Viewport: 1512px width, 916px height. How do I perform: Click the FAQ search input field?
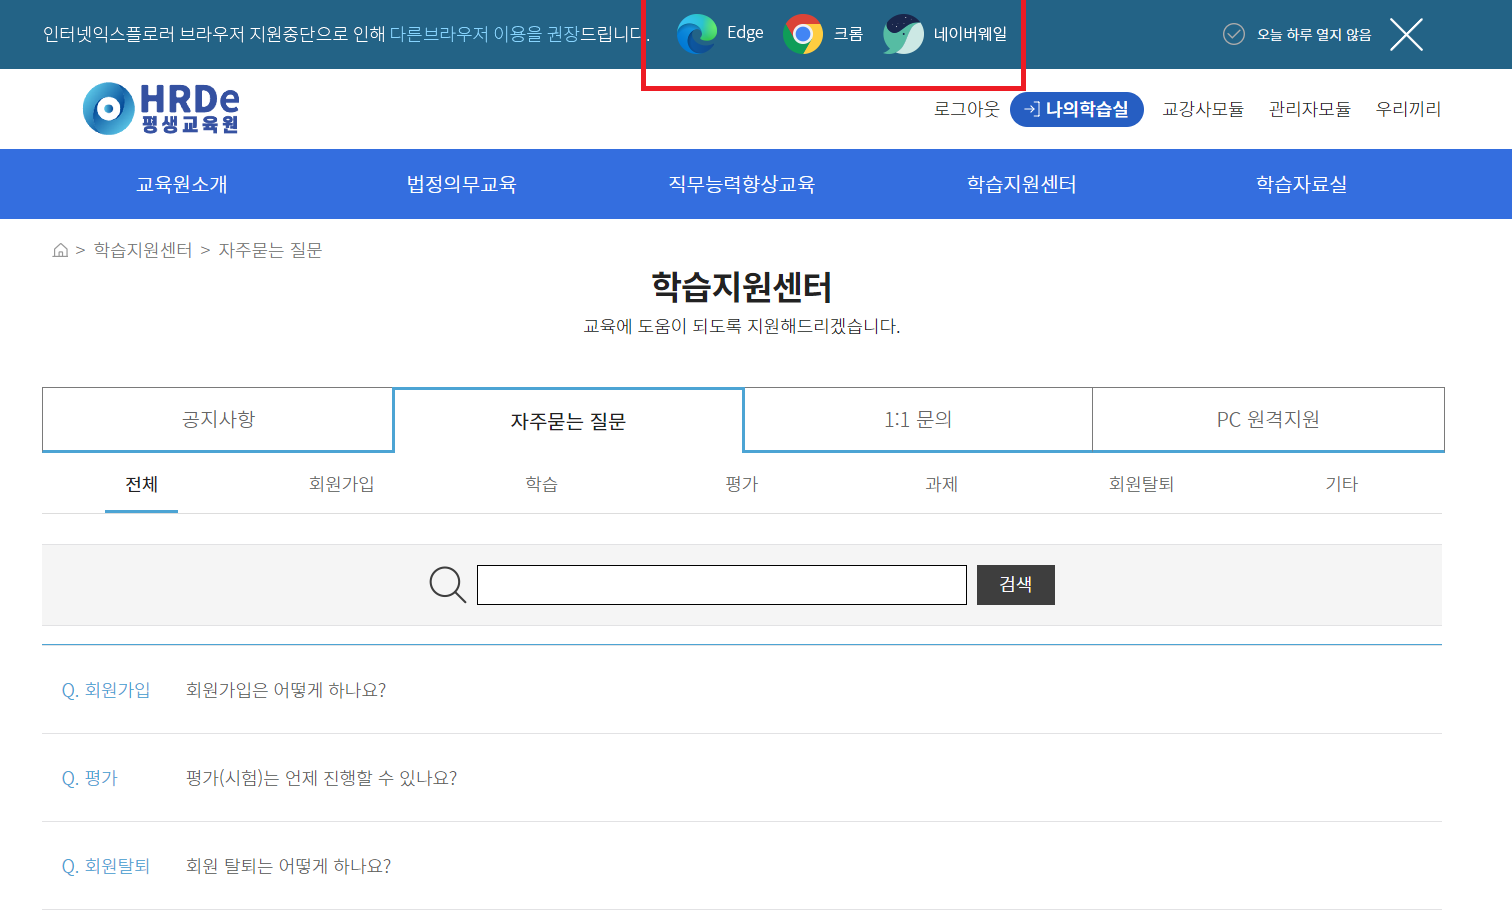point(721,584)
